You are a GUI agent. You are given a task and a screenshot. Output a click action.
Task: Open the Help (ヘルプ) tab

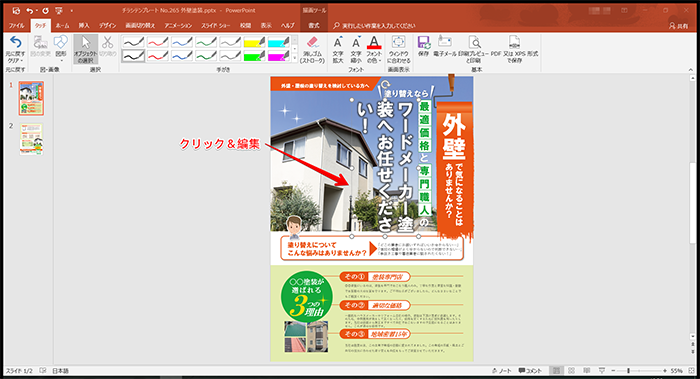(288, 25)
